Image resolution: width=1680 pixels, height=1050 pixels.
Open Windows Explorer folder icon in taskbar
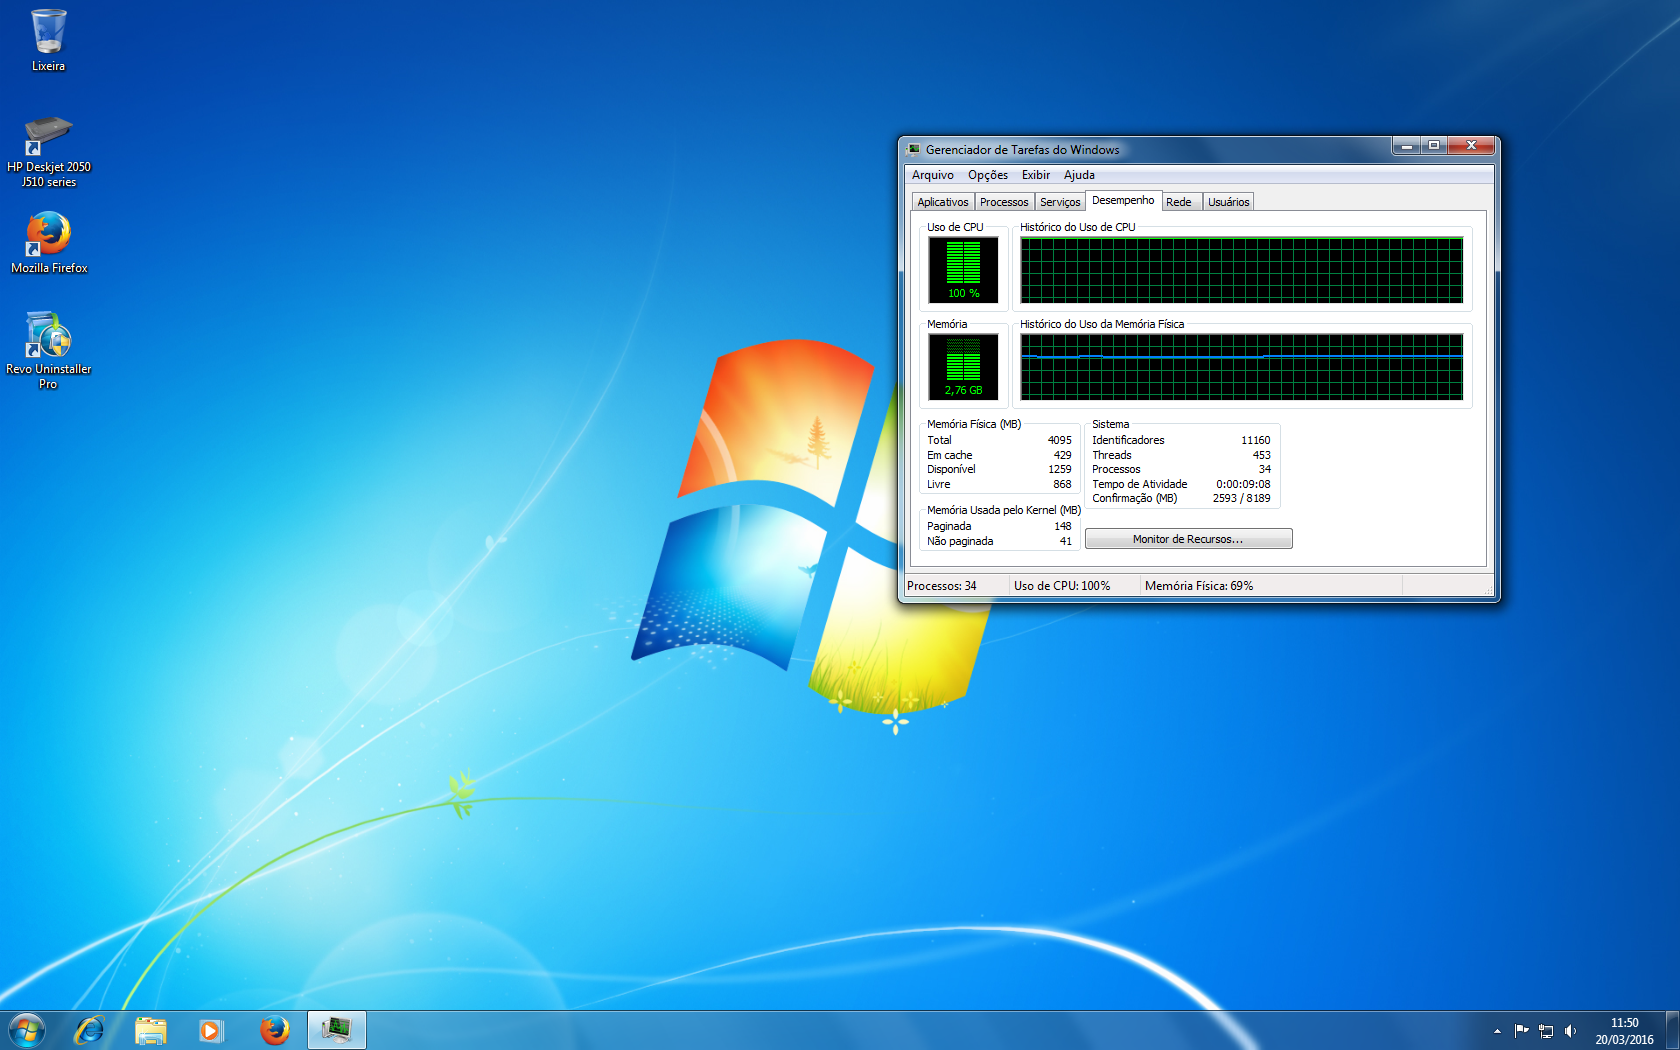[x=151, y=1030]
